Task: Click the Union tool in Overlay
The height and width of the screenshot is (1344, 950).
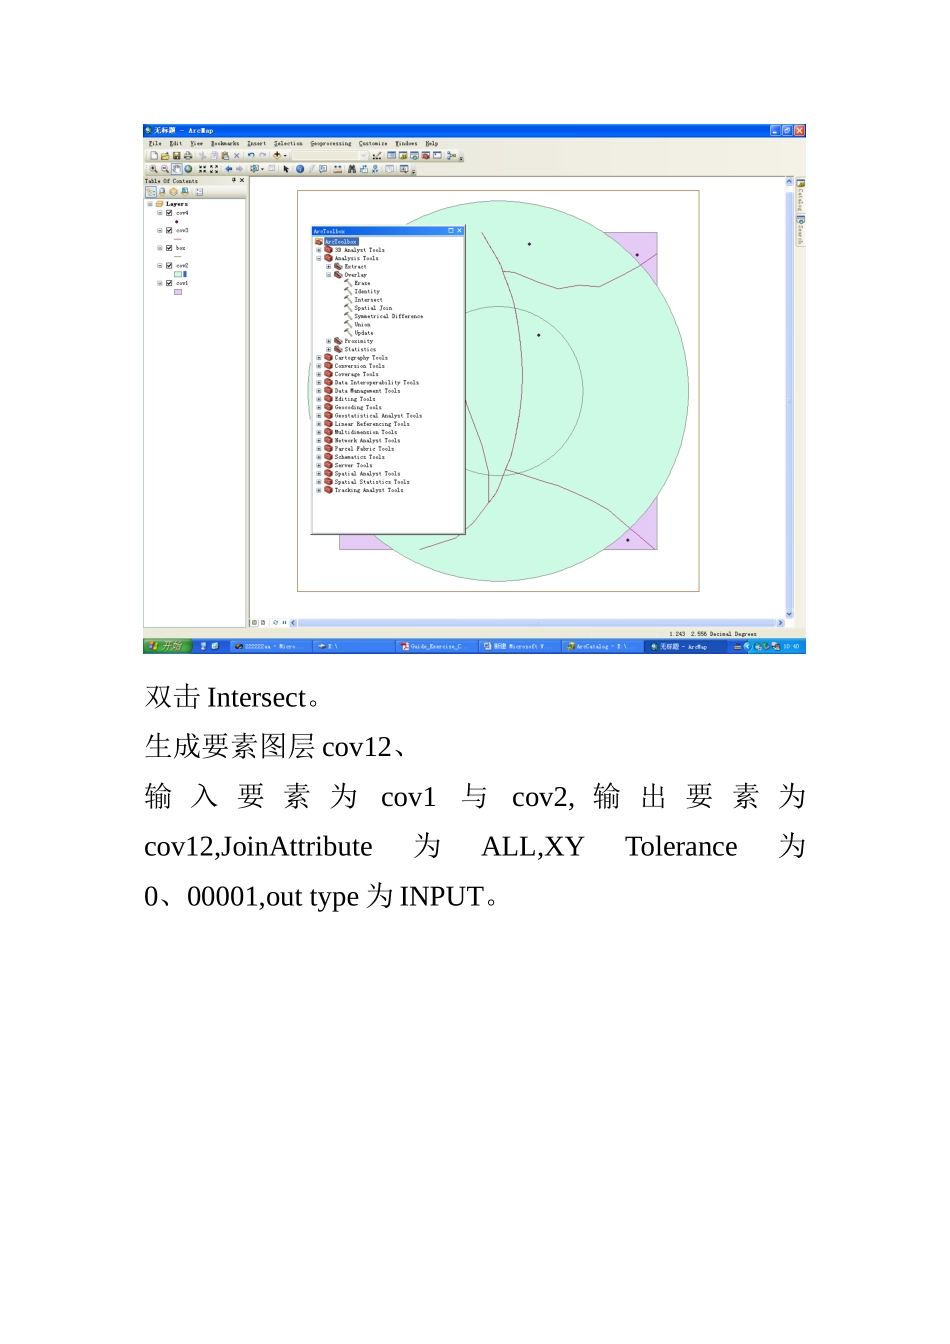Action: click(357, 325)
